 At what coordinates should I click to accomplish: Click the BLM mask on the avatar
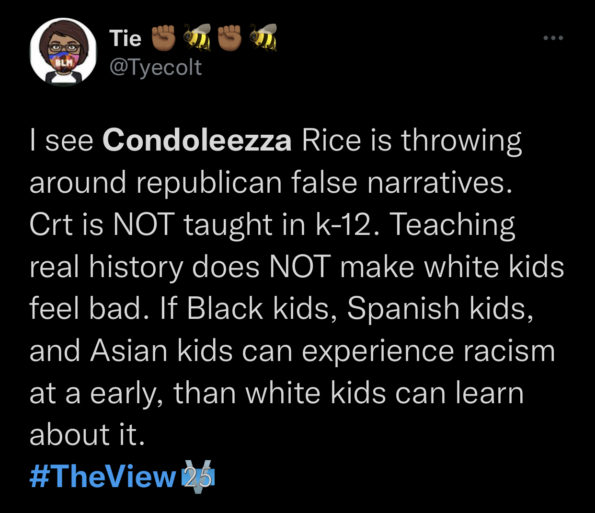63,63
